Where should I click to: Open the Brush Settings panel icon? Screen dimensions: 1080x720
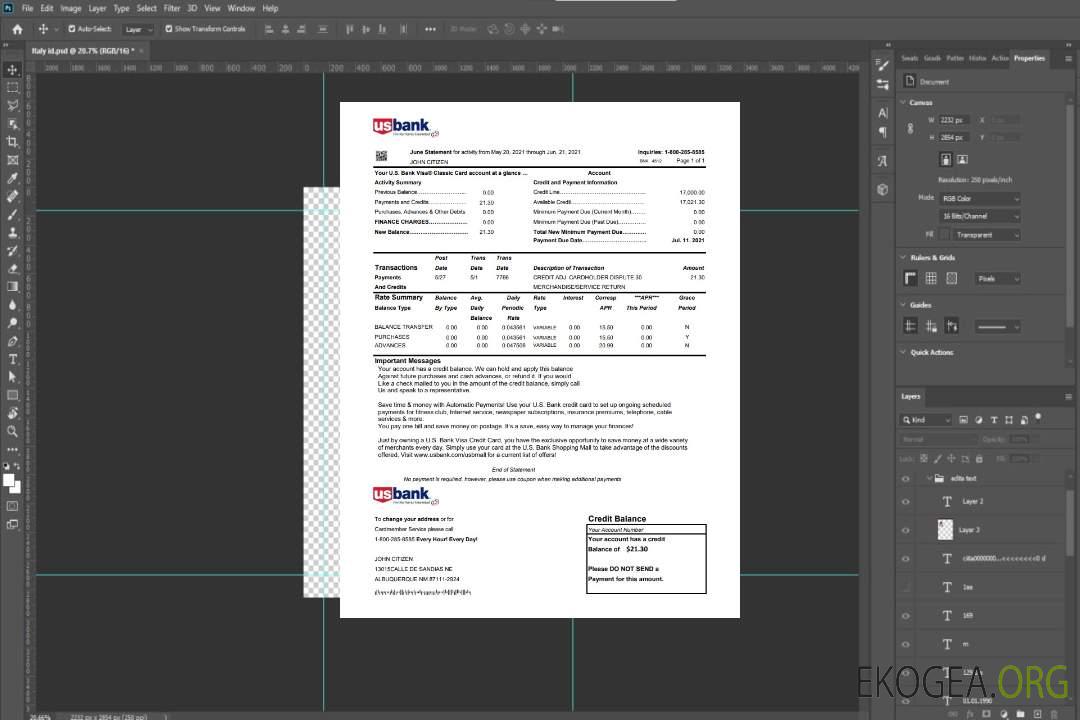pos(882,66)
